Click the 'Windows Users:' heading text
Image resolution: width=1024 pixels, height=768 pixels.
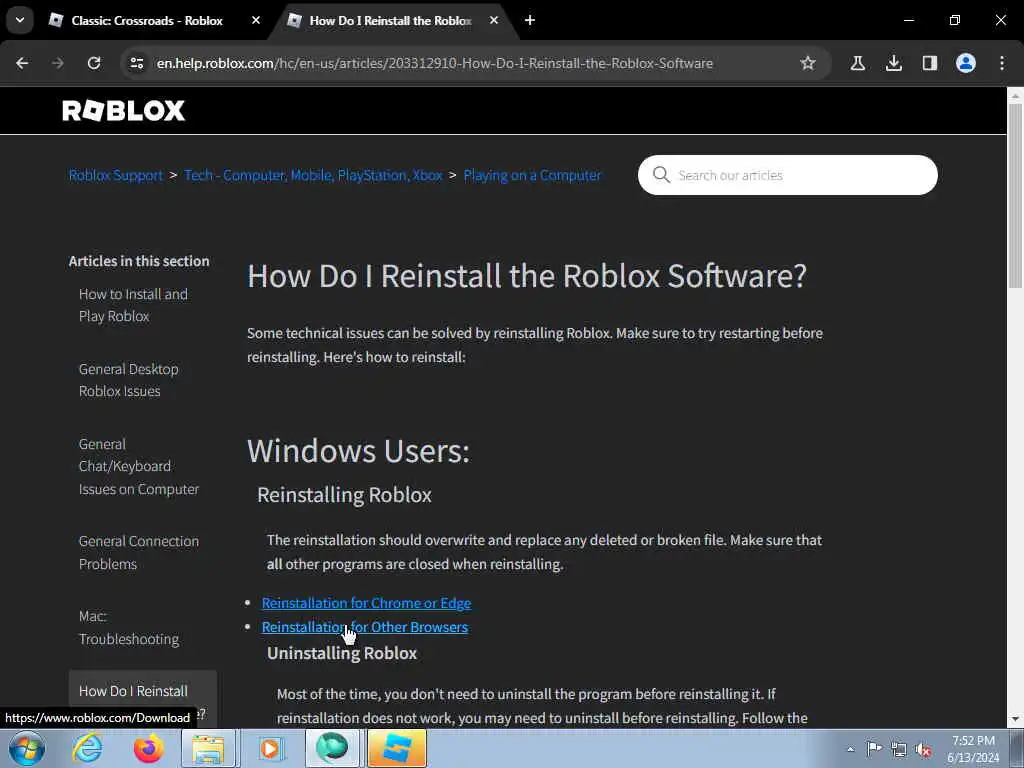point(358,451)
